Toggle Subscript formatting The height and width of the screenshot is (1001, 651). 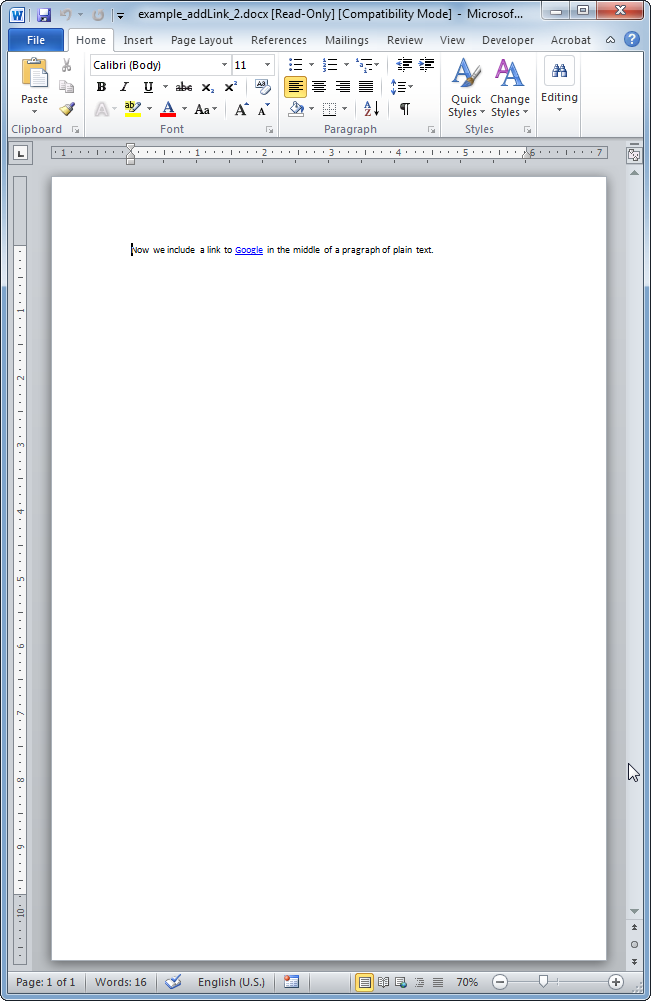click(x=207, y=87)
